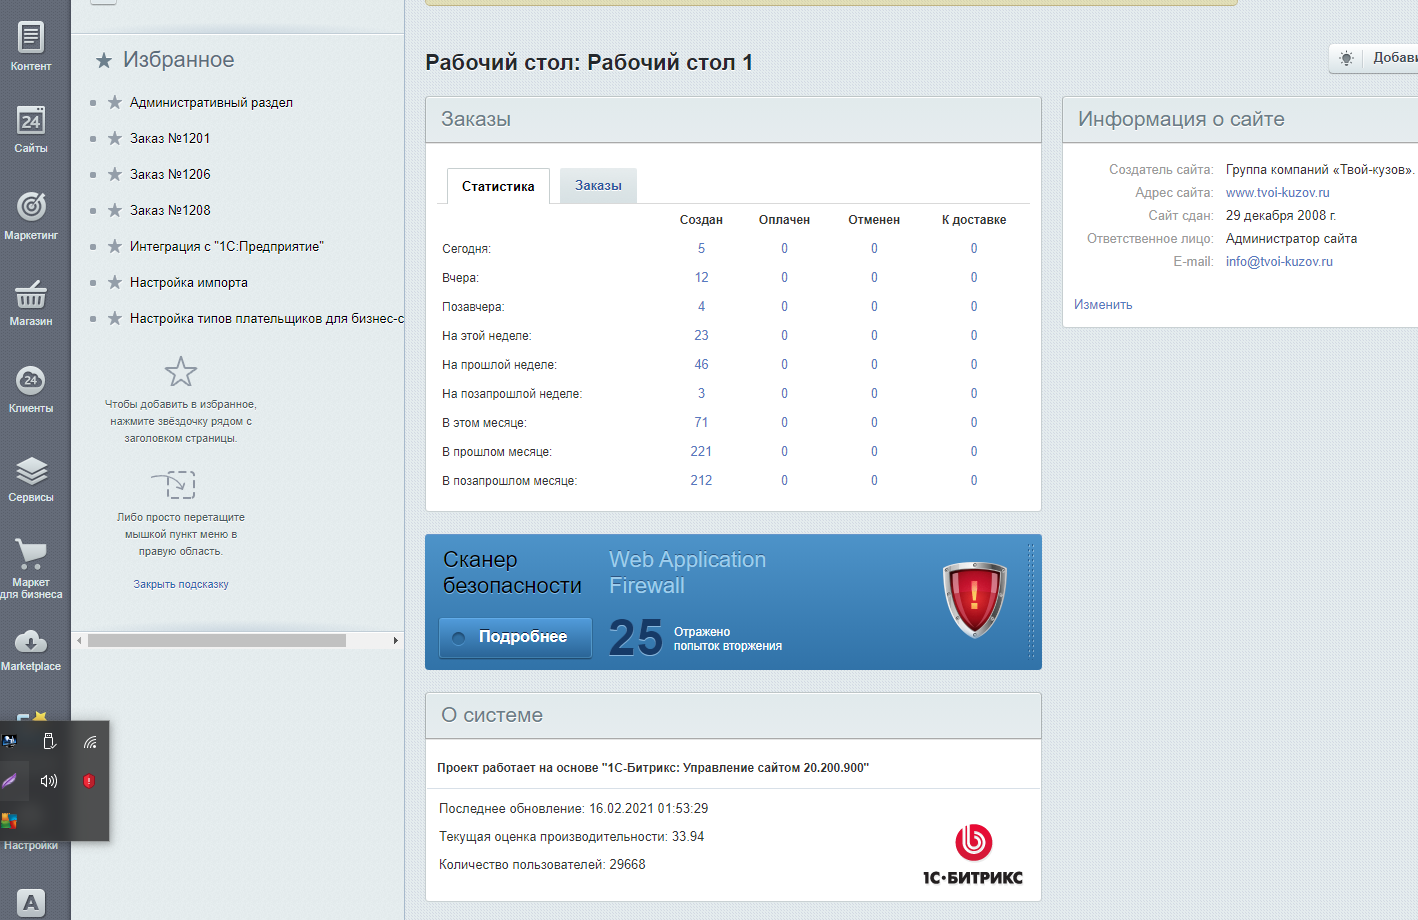Open favorite Заказ №1201

[x=170, y=138]
